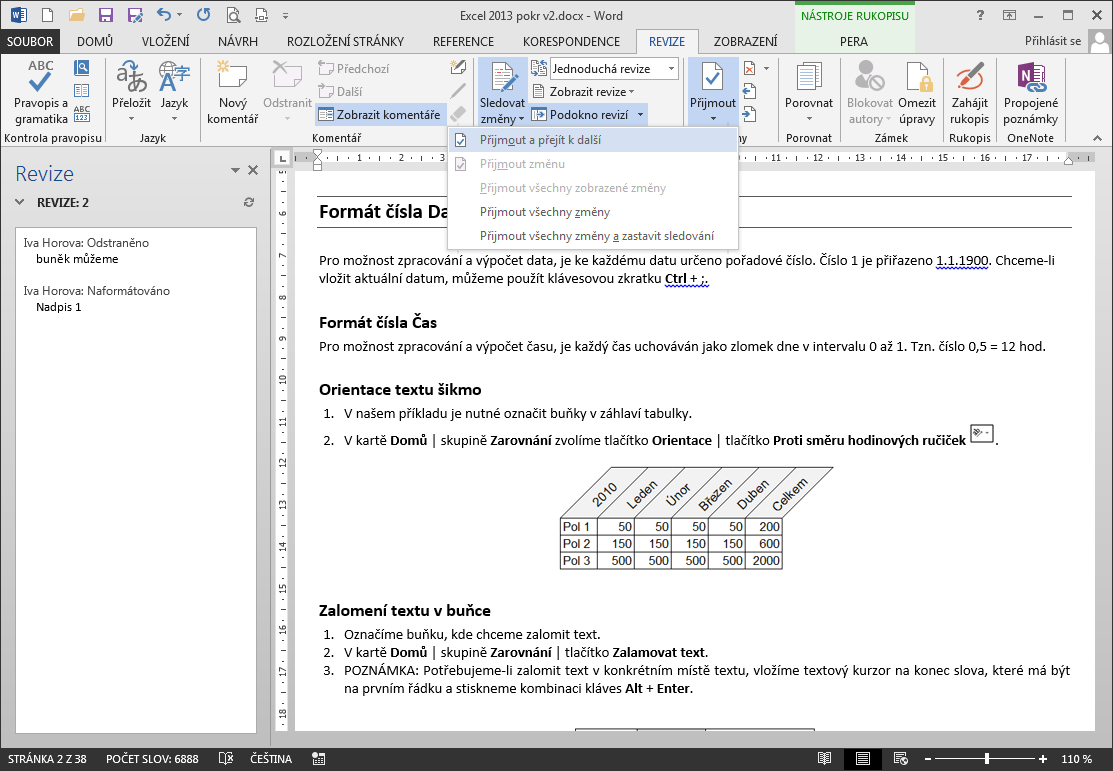Open Customize Quick Access Toolbar dropdown
This screenshot has height=771, width=1113.
[285, 15]
